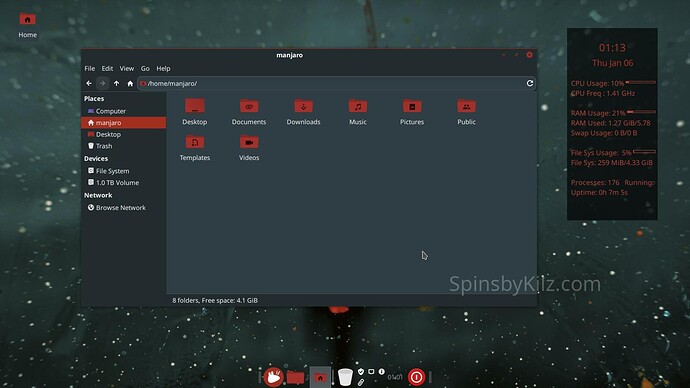This screenshot has height=388, width=690.
Task: Click the display tray icon in dock
Action: click(371, 372)
